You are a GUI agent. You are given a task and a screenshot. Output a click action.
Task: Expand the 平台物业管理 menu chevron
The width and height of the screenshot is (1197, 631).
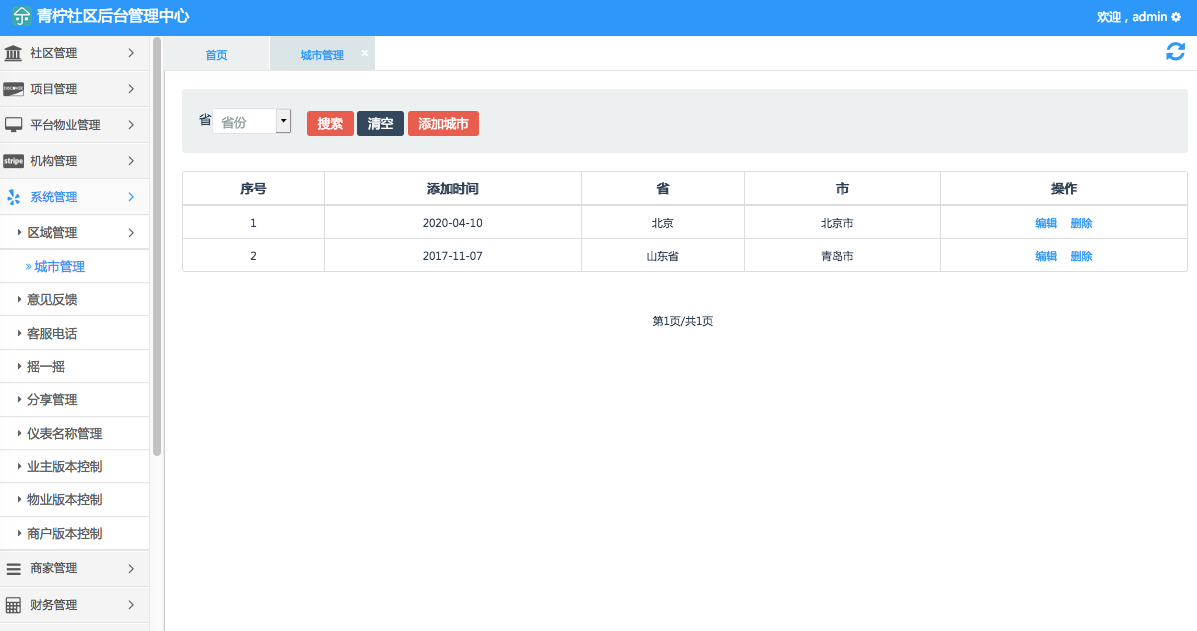tap(131, 124)
